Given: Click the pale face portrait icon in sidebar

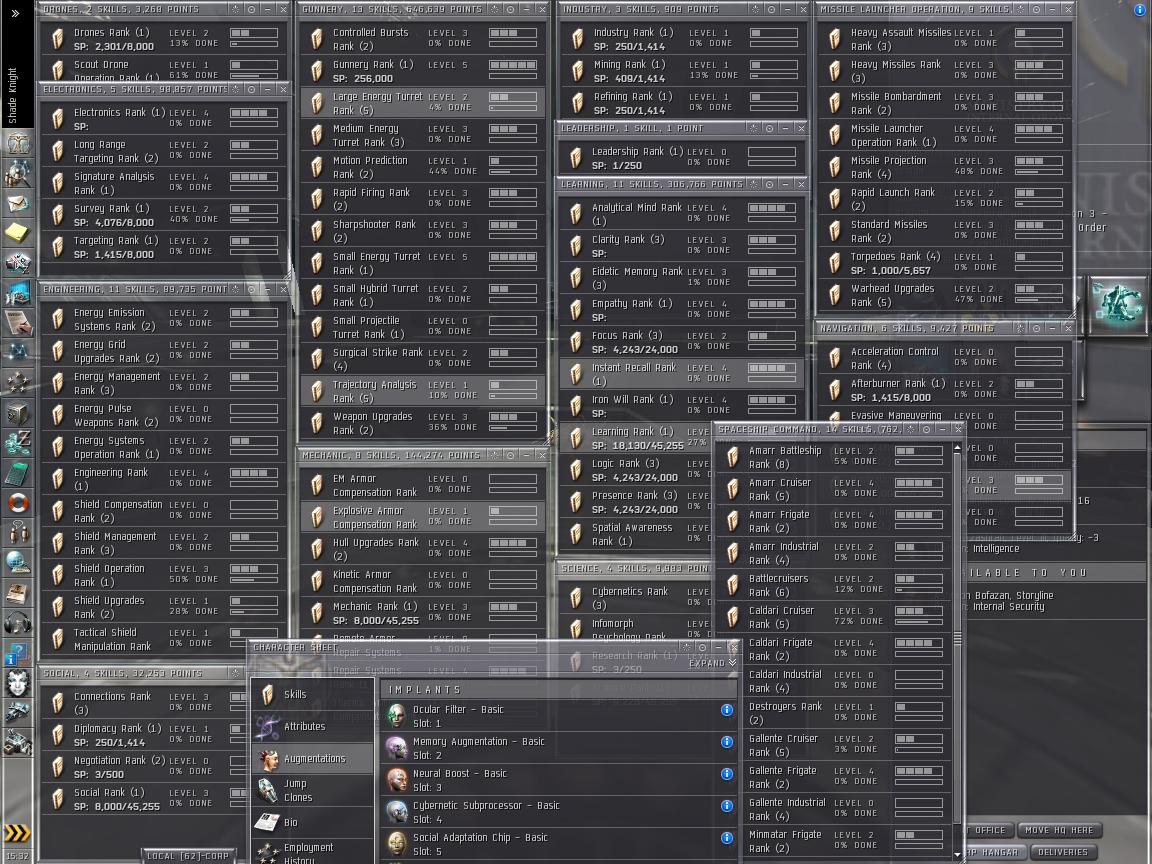Looking at the screenshot, I should pos(18,683).
